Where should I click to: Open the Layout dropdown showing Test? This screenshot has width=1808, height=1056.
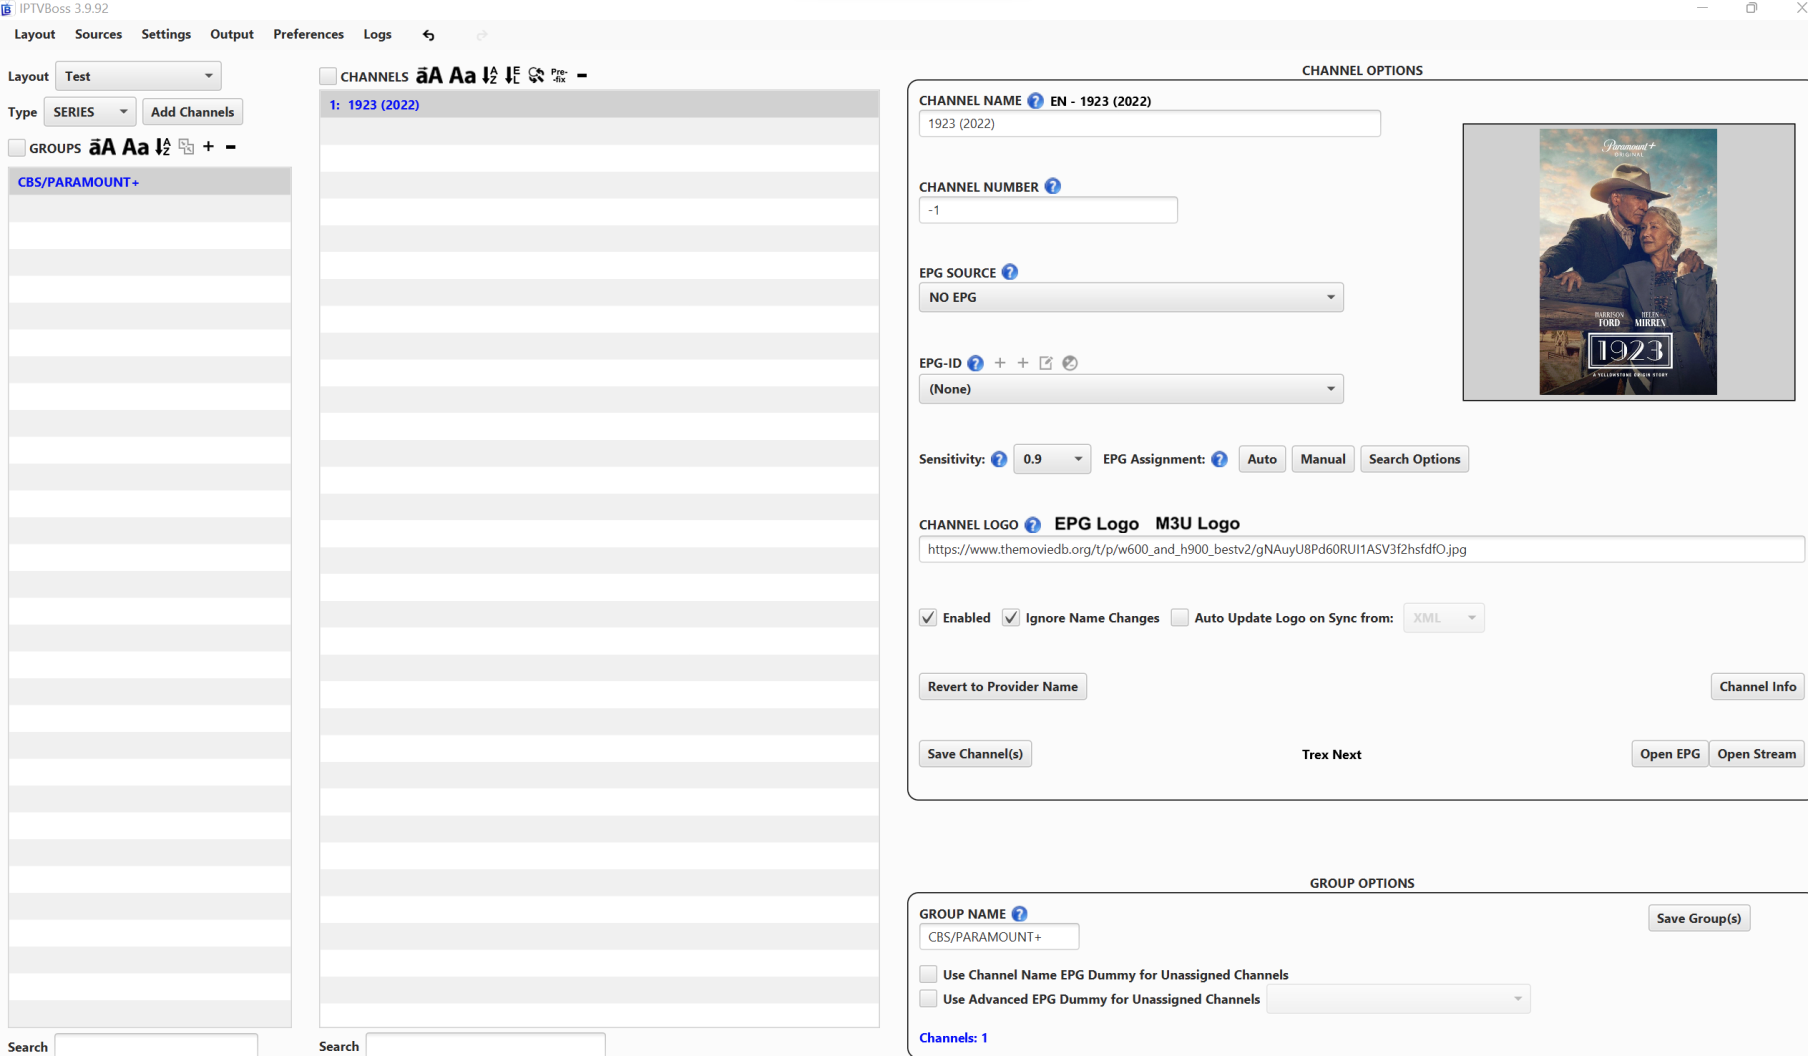pyautogui.click(x=138, y=76)
